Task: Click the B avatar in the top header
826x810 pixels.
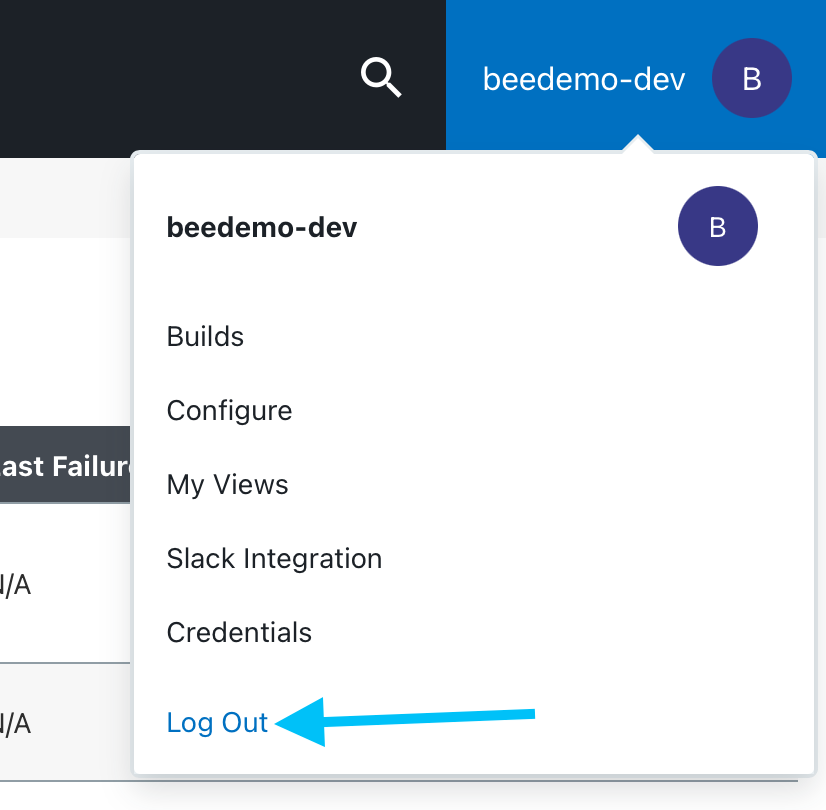Action: [x=752, y=78]
